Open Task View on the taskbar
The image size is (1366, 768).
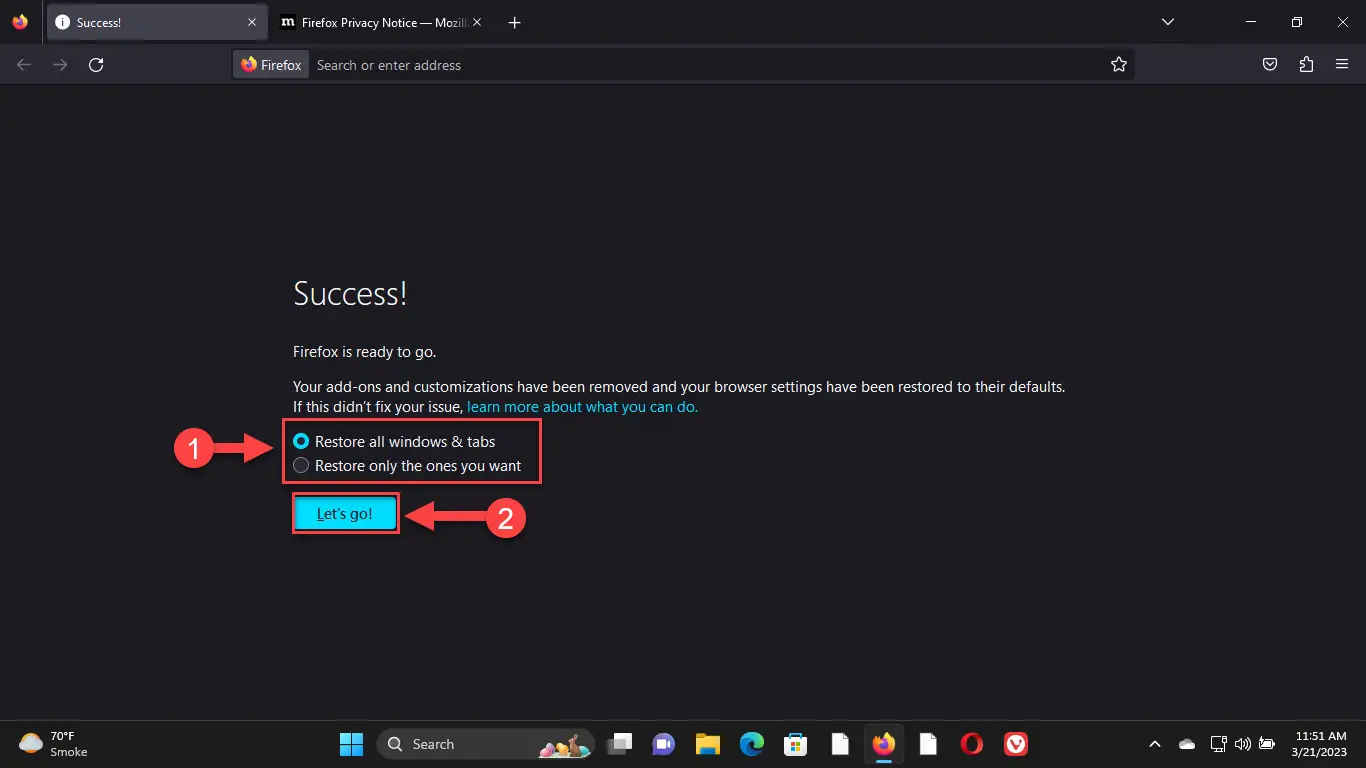click(x=622, y=744)
